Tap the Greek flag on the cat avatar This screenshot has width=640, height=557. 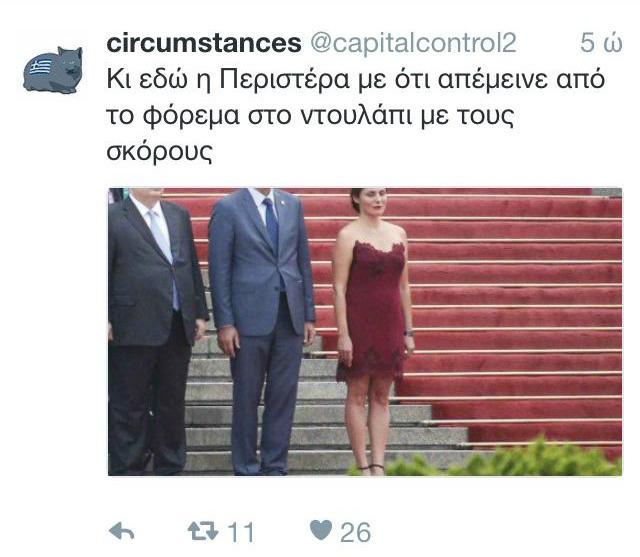point(41,67)
